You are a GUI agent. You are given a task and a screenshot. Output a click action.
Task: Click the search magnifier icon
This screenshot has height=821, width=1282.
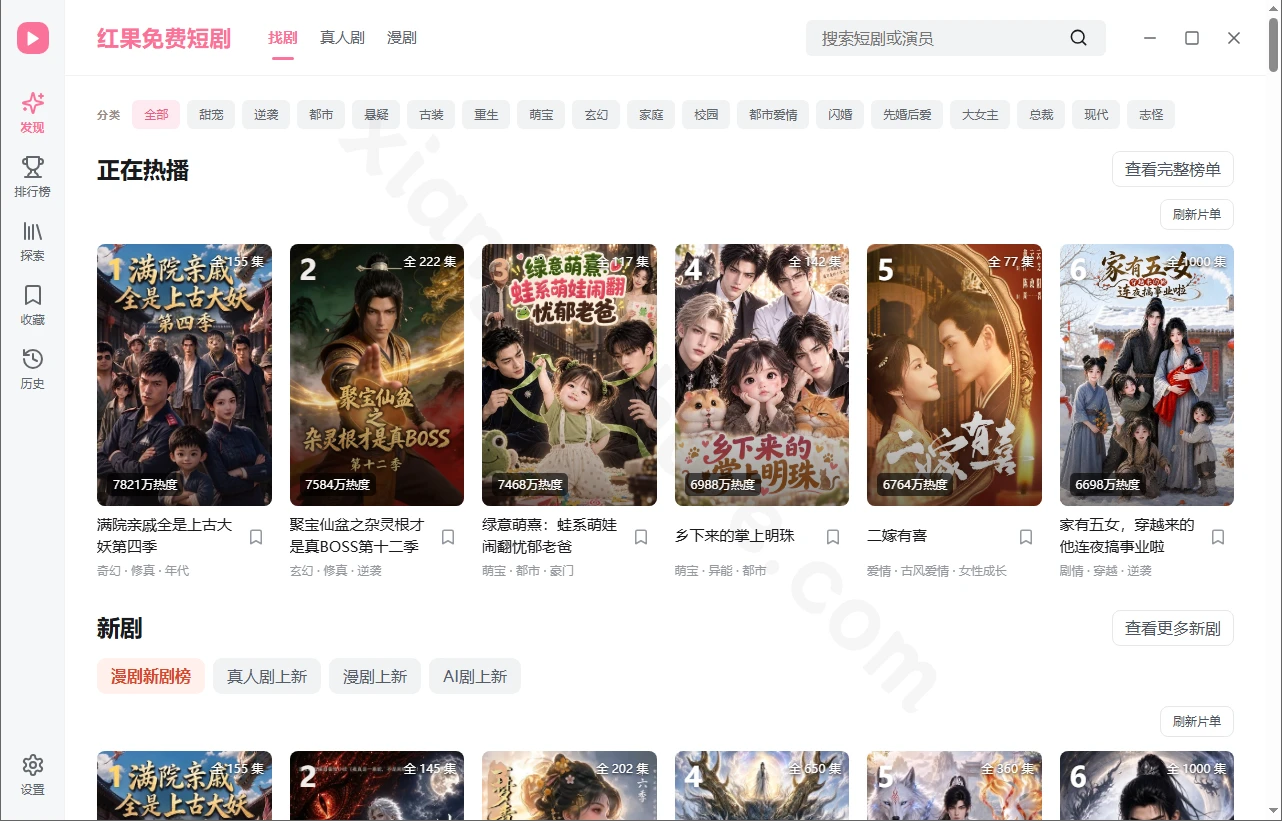pyautogui.click(x=1078, y=38)
